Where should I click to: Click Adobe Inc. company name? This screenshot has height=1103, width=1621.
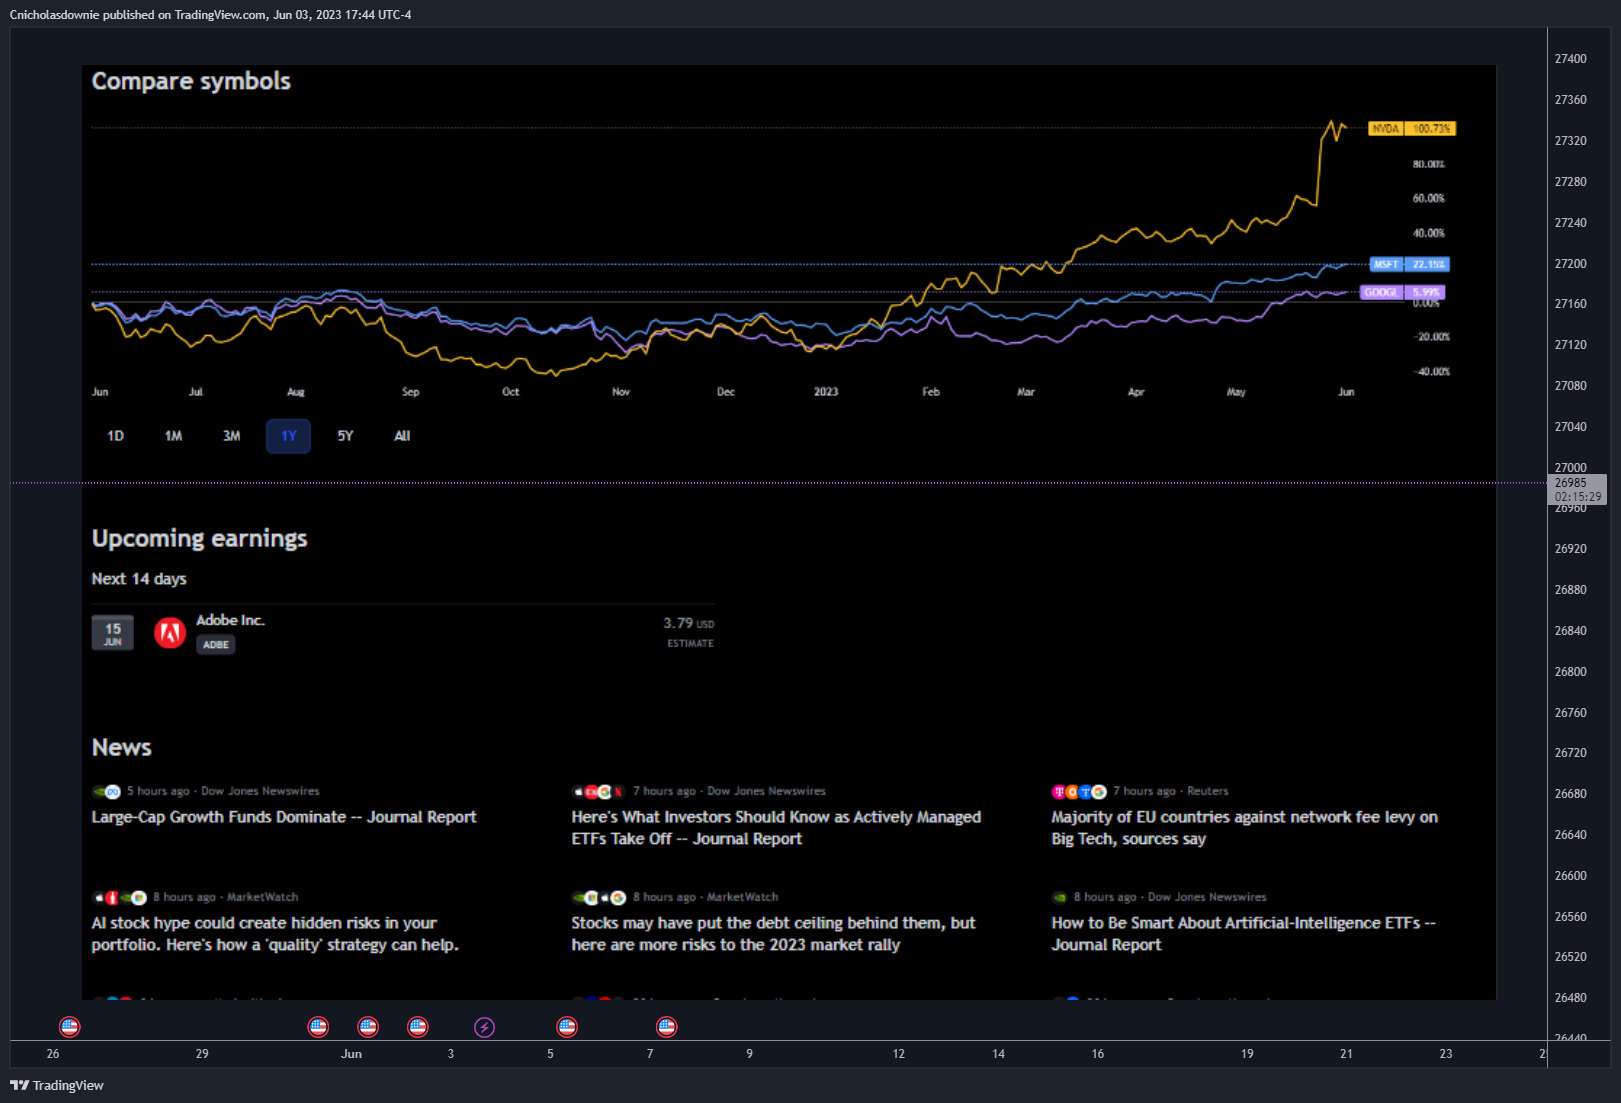230,620
